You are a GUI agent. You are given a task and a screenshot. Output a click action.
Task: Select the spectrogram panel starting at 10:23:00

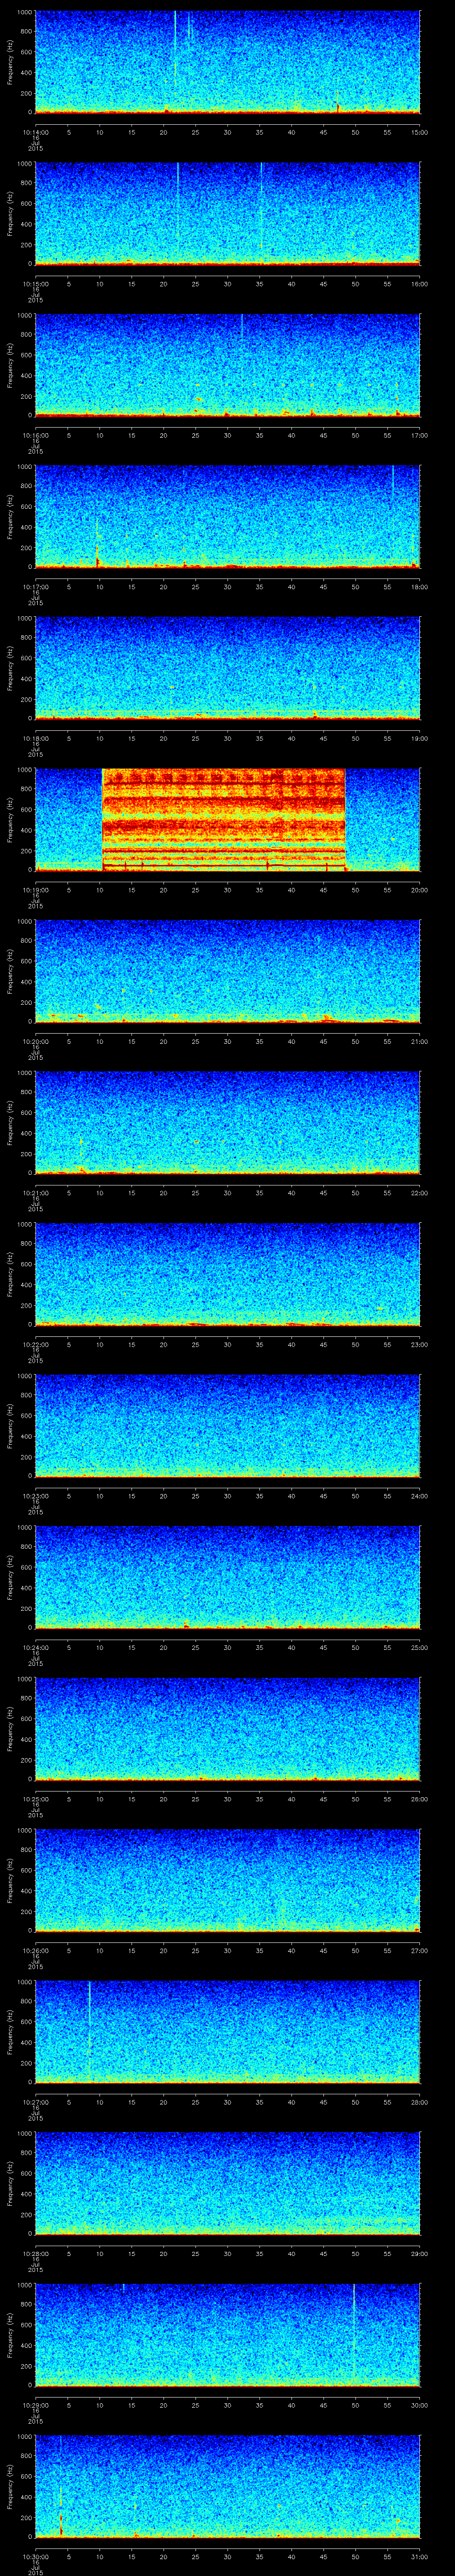pyautogui.click(x=227, y=1426)
